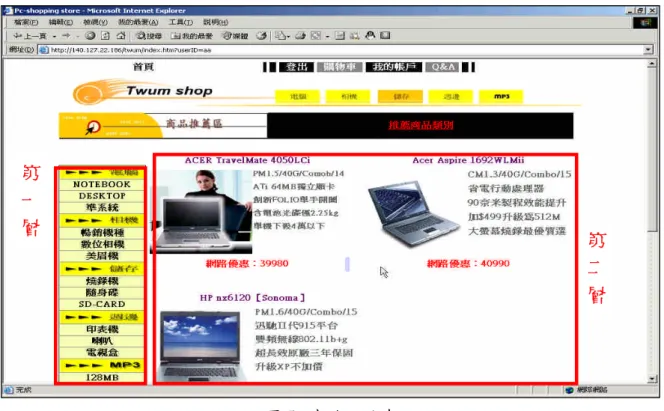
Task: Select the orange 儲存 category tab under the header
Action: (x=400, y=97)
